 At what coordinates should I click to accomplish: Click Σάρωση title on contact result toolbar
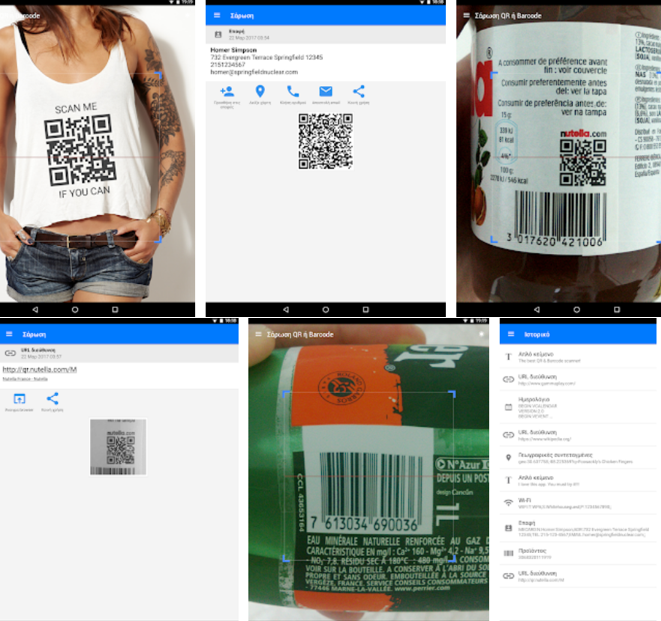(242, 16)
